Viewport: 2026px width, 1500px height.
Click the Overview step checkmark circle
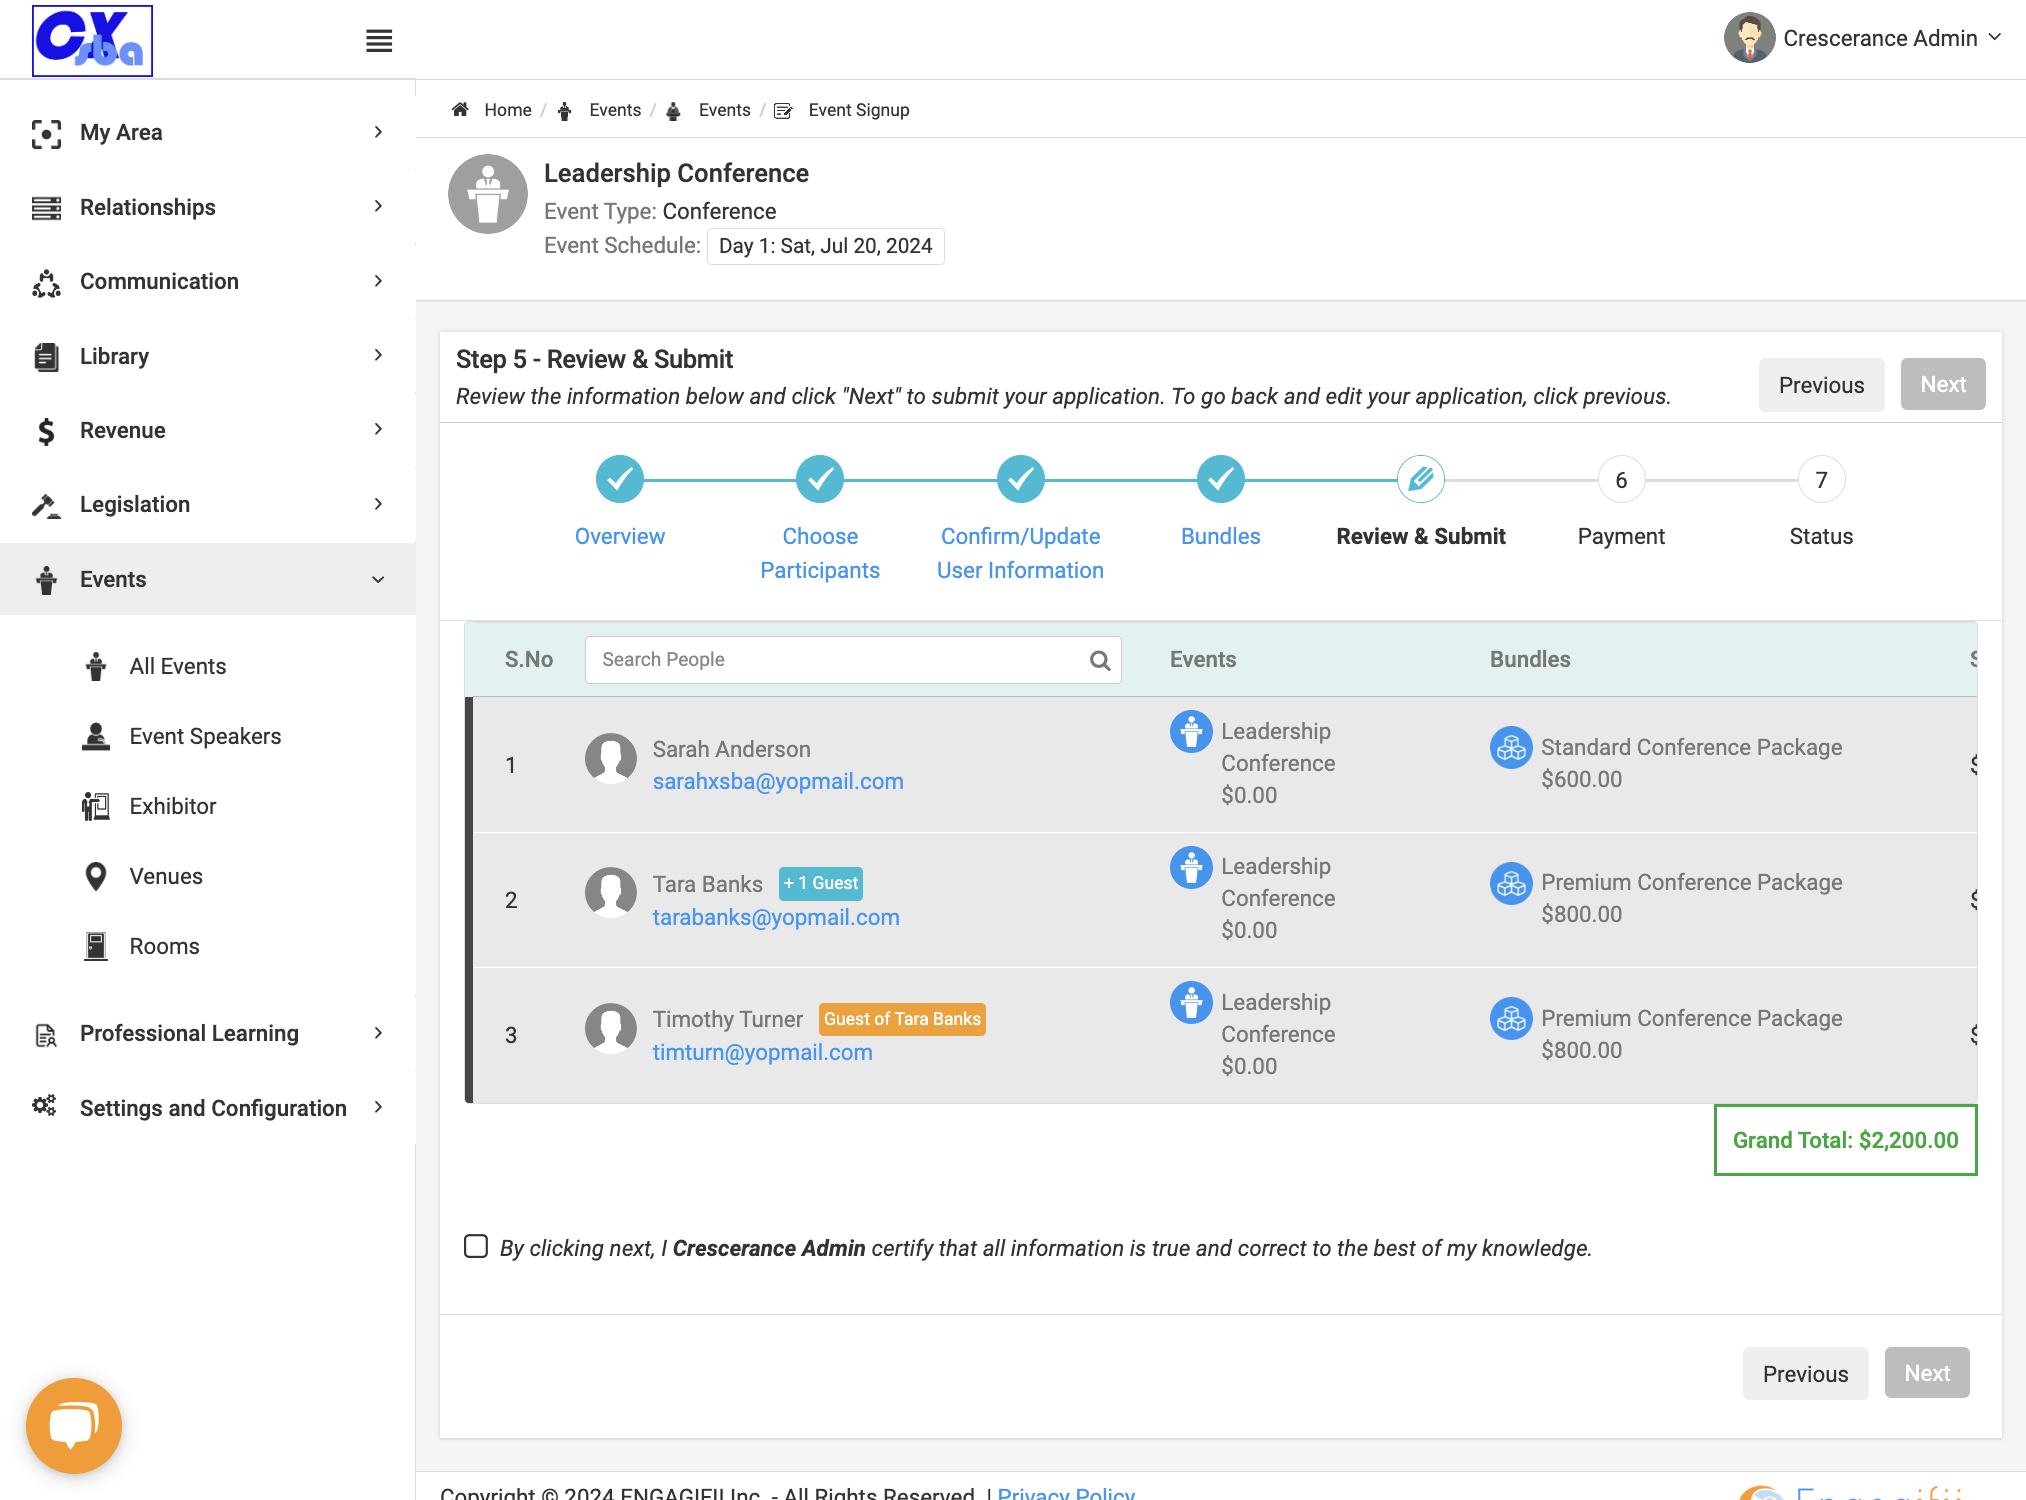point(620,480)
